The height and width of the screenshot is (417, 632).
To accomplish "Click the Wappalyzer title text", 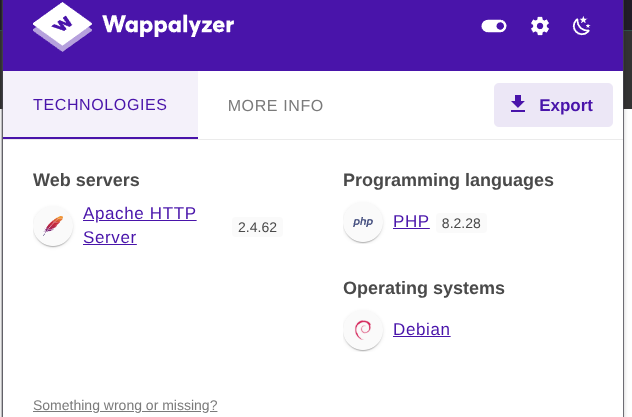I will point(168,26).
